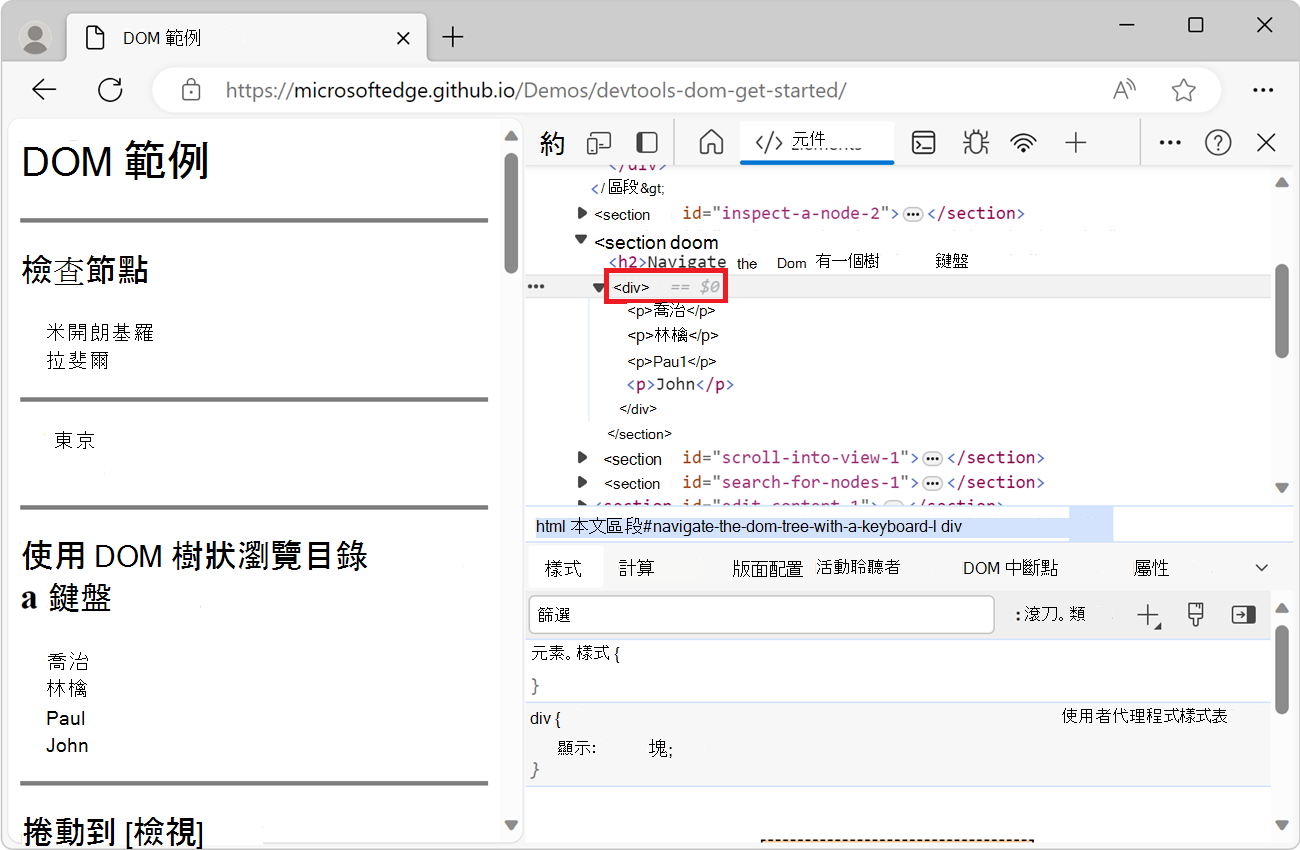Click inside 元素。樣式 rule block

tap(900, 670)
